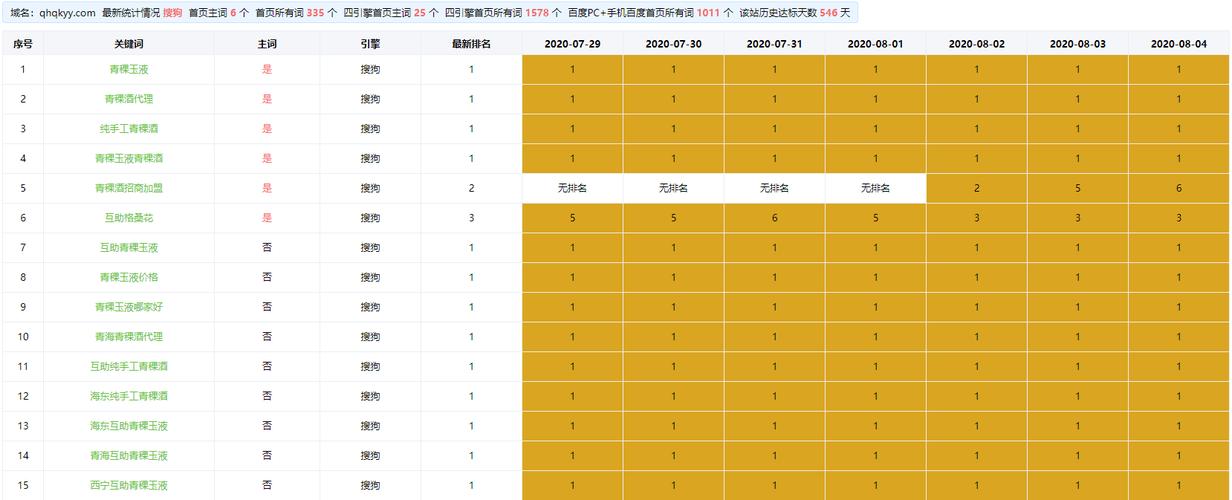Screen dimensions: 1232x500
Task: Click rank 5 for 青稞酒招商加盟 on 2020-08-03
Action: pos(1078,188)
